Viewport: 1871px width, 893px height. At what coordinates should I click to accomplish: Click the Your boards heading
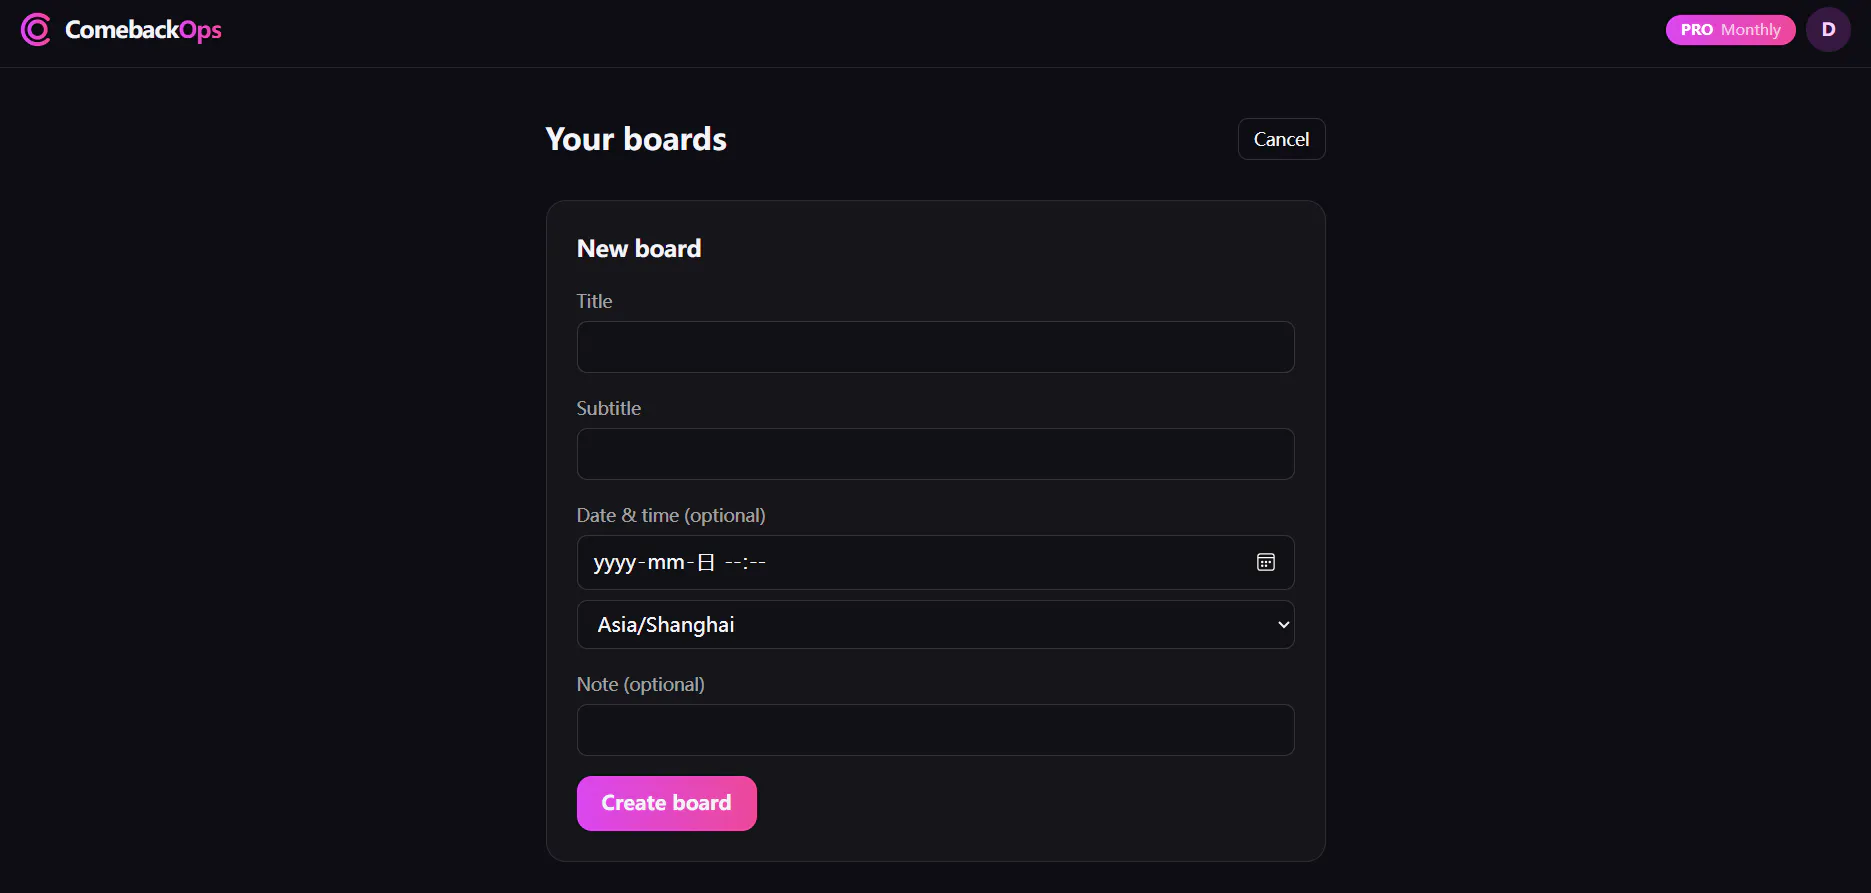(x=636, y=139)
